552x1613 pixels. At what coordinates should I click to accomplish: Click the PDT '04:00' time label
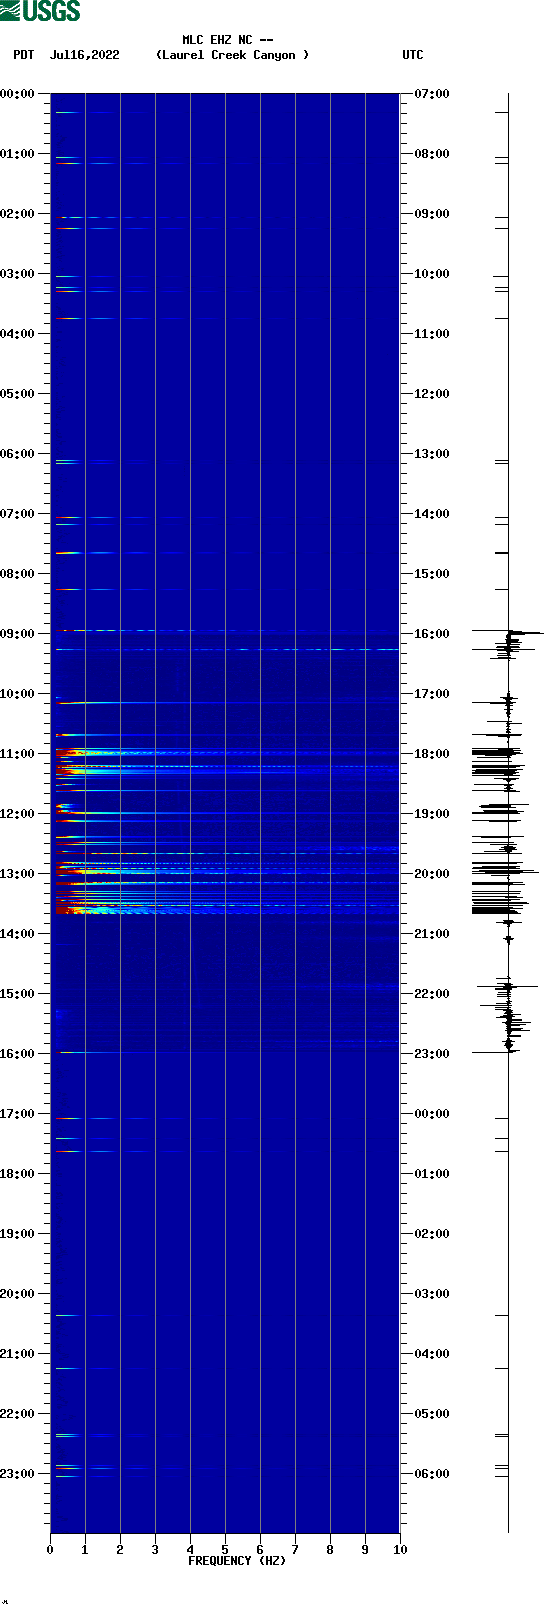[18, 334]
